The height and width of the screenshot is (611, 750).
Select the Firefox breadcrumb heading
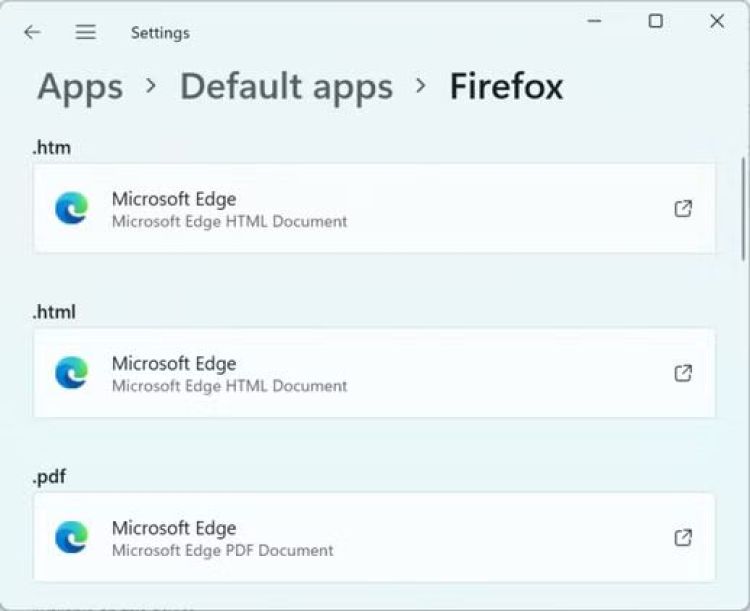(506, 87)
